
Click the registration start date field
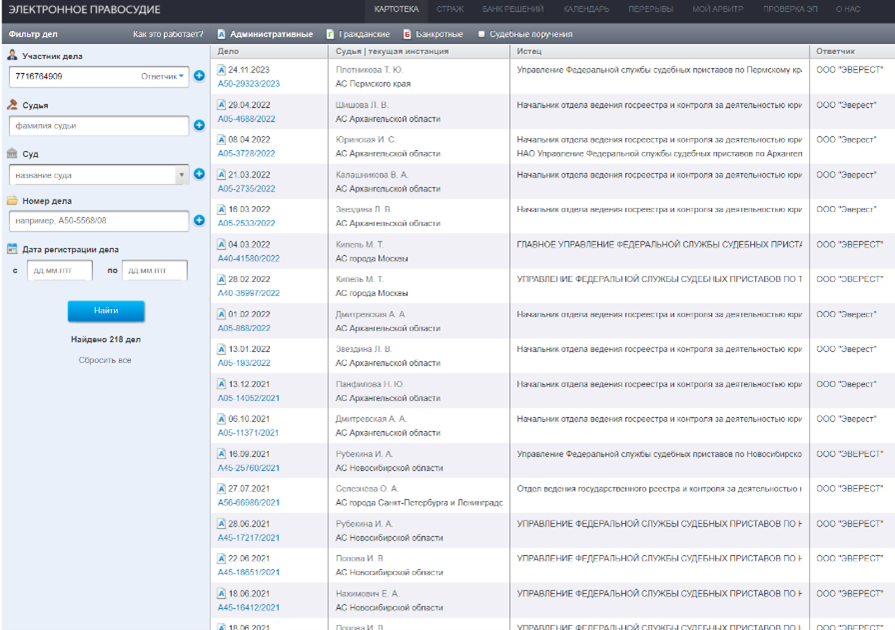tap(59, 270)
